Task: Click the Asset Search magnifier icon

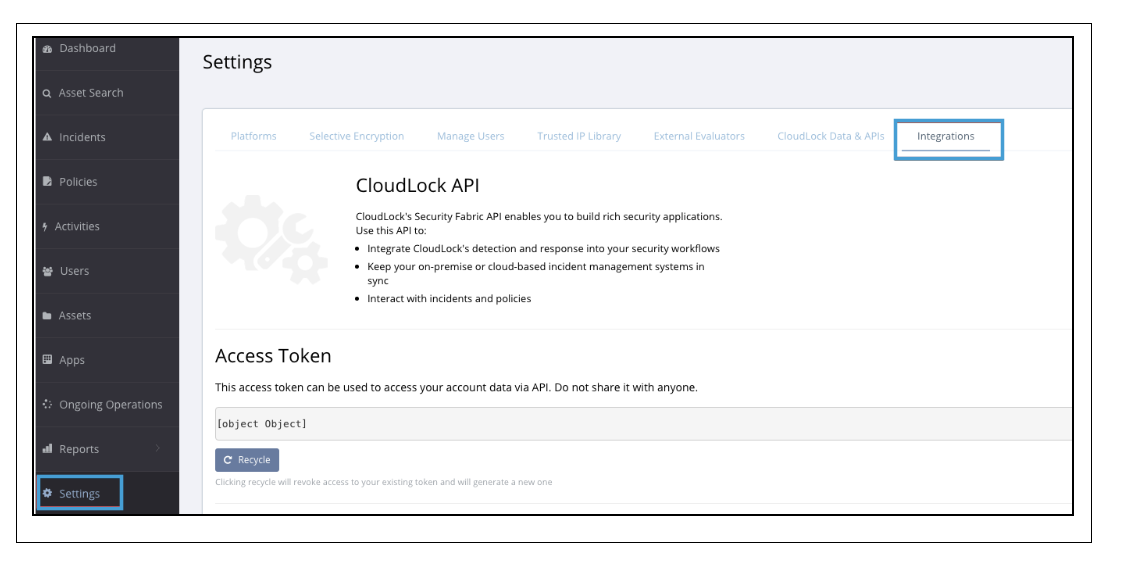Action: click(x=46, y=94)
